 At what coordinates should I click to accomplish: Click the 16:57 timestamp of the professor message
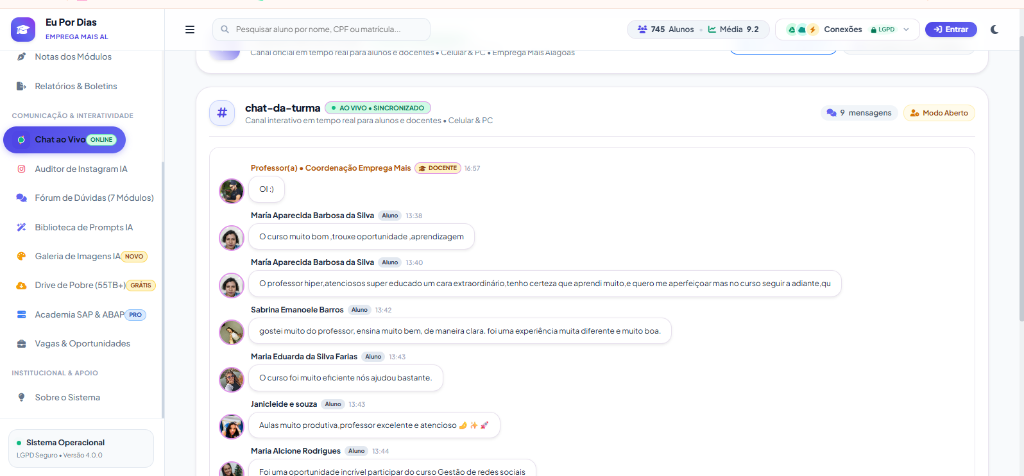[472, 168]
